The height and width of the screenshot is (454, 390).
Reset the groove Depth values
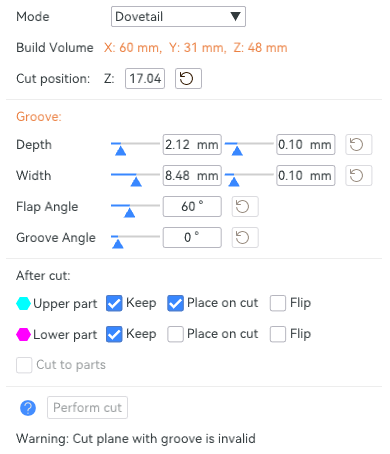click(x=358, y=145)
